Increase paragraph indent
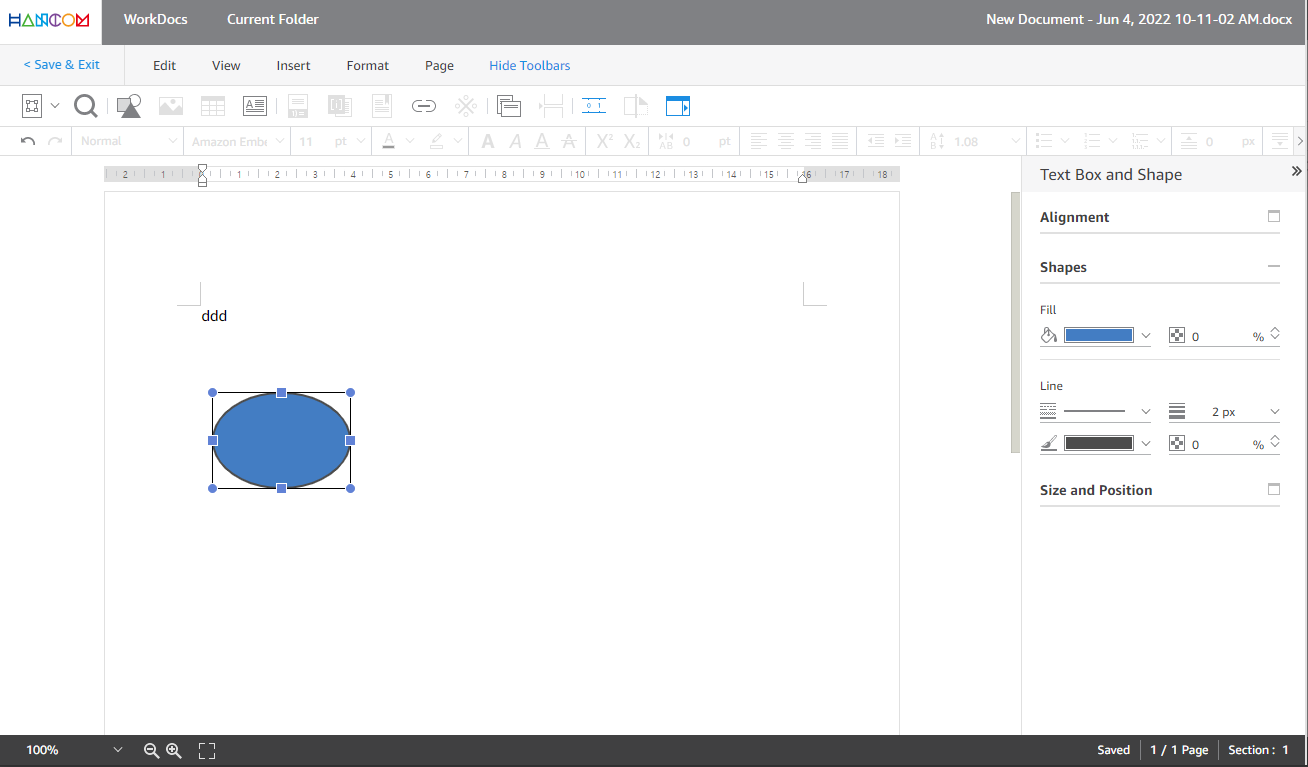 (902, 141)
